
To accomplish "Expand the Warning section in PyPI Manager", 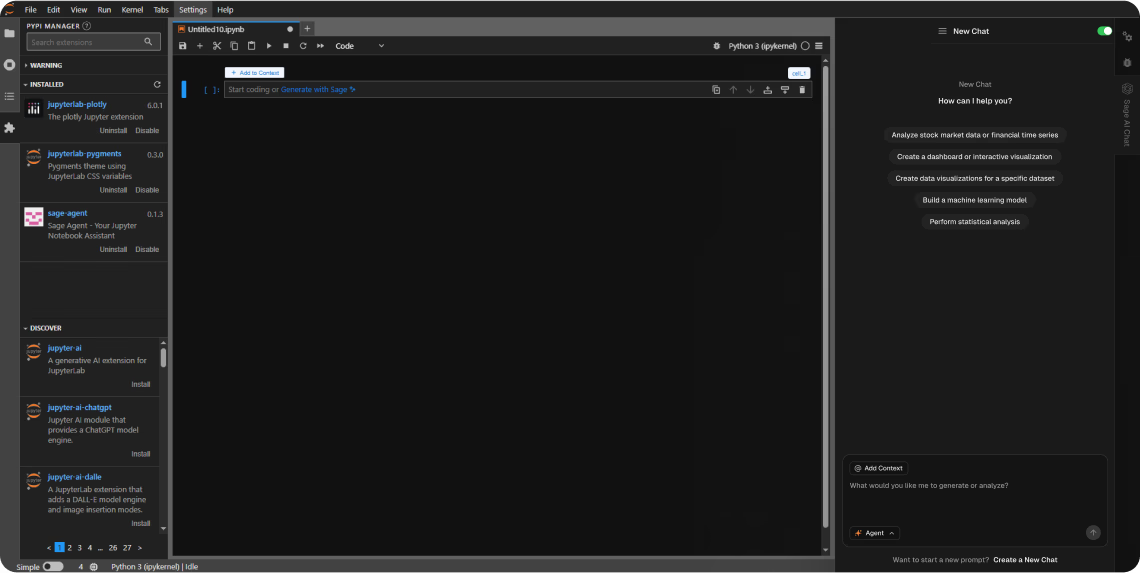I will coord(45,65).
